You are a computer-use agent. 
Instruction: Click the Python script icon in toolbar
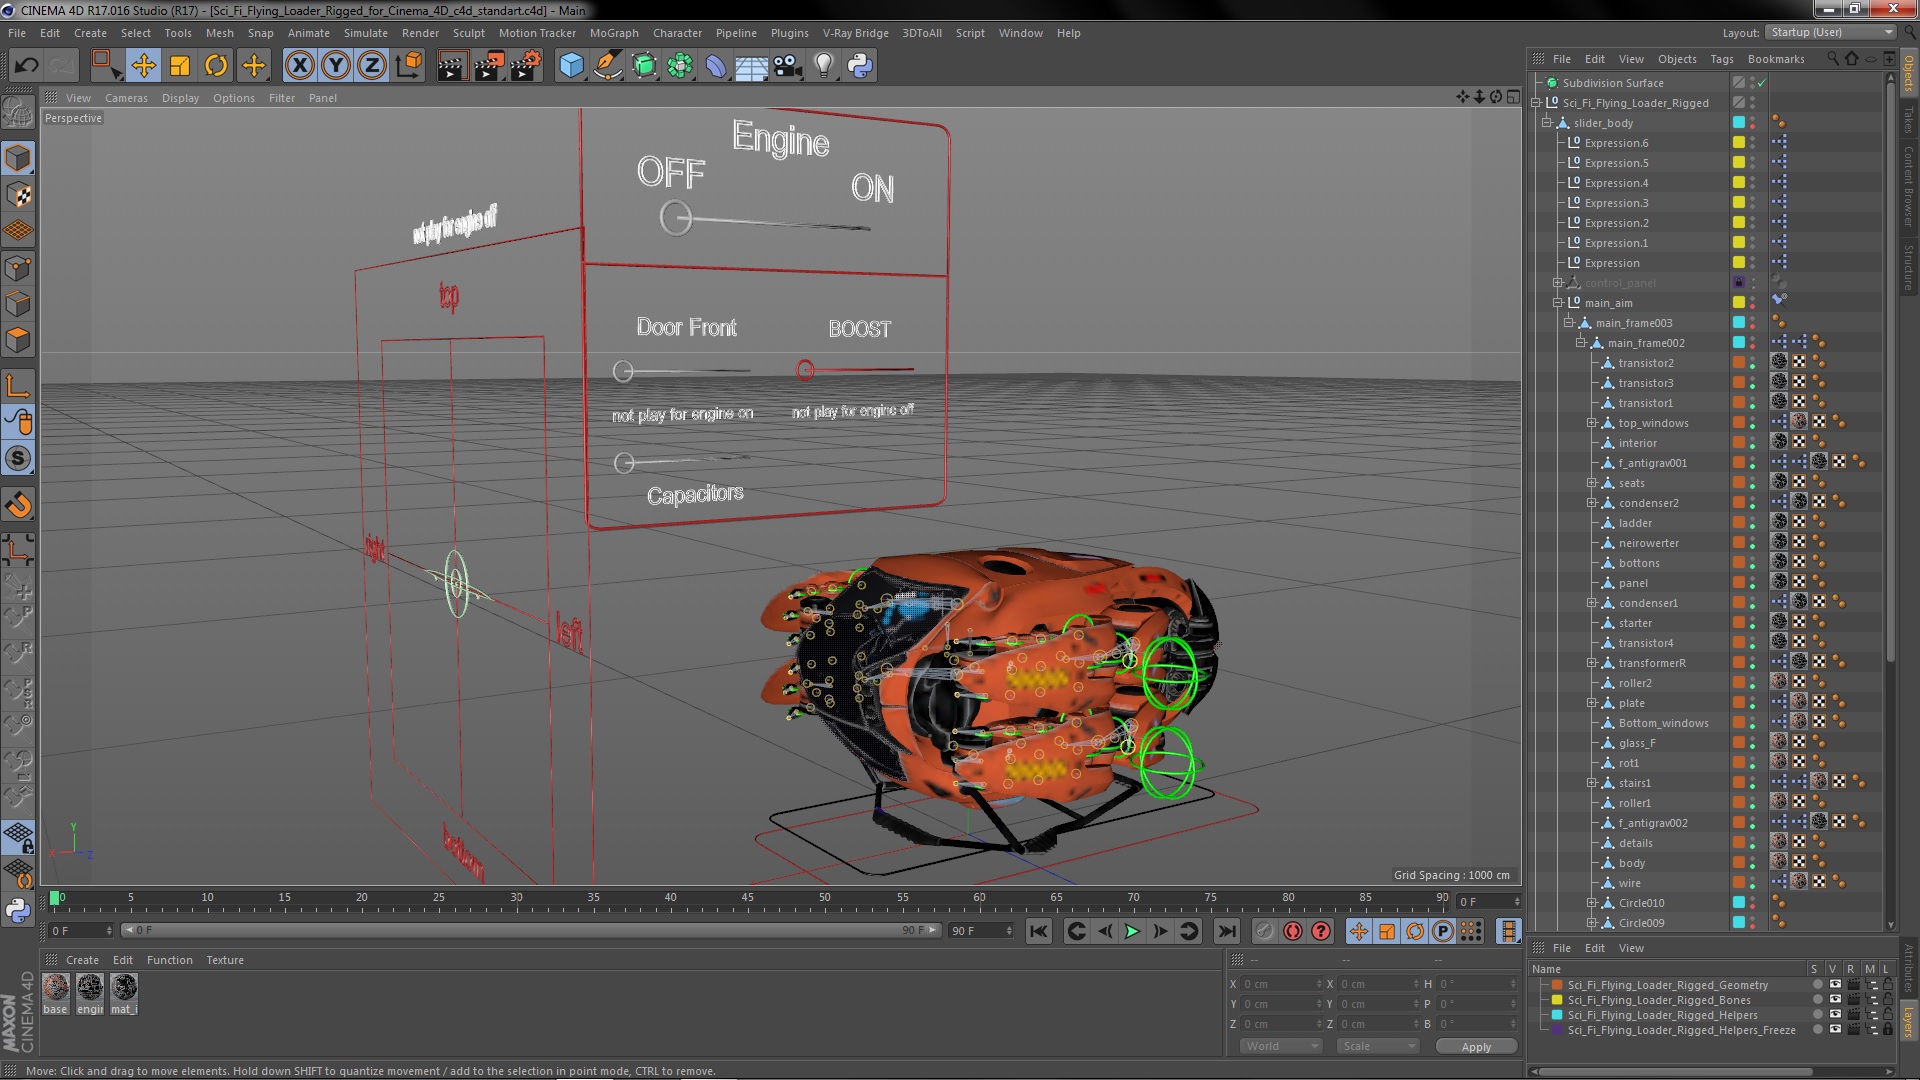pos(860,66)
